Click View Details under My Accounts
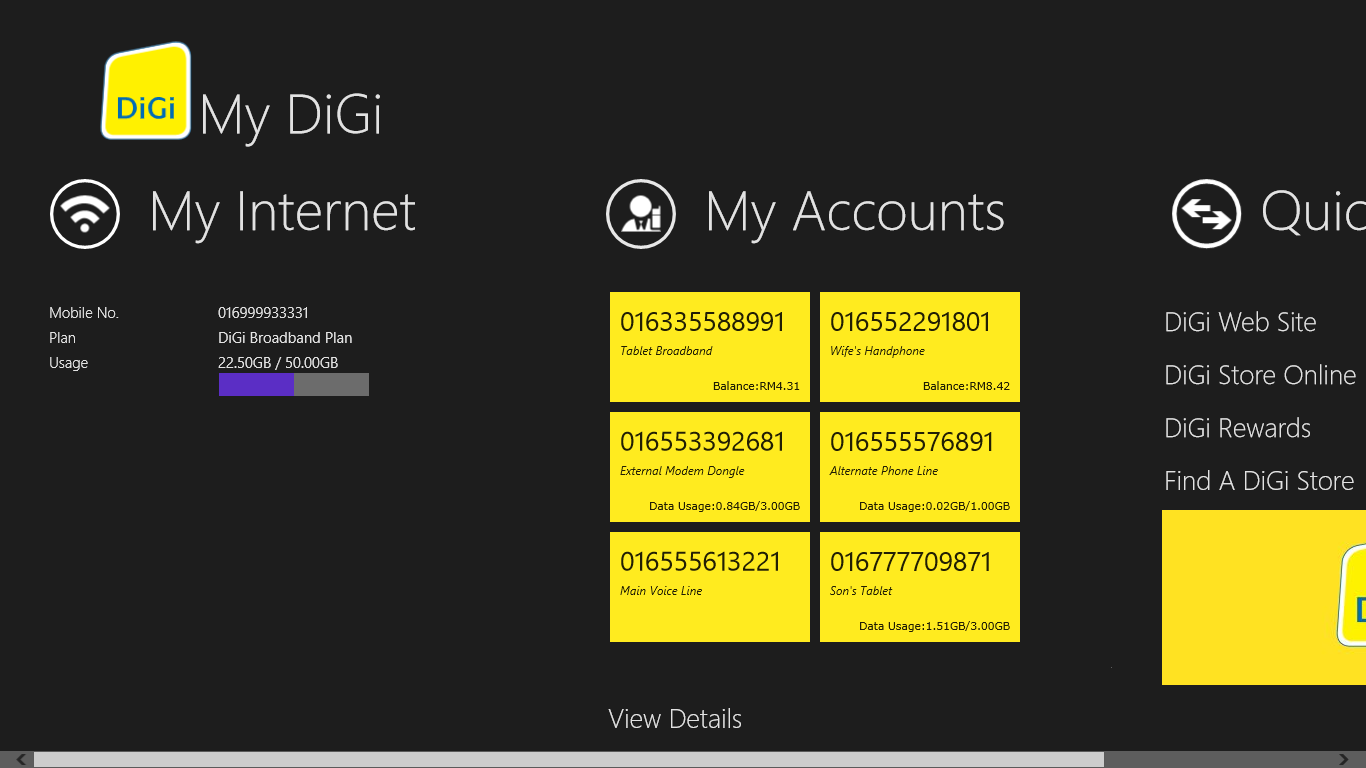The height and width of the screenshot is (768, 1366). [x=675, y=719]
